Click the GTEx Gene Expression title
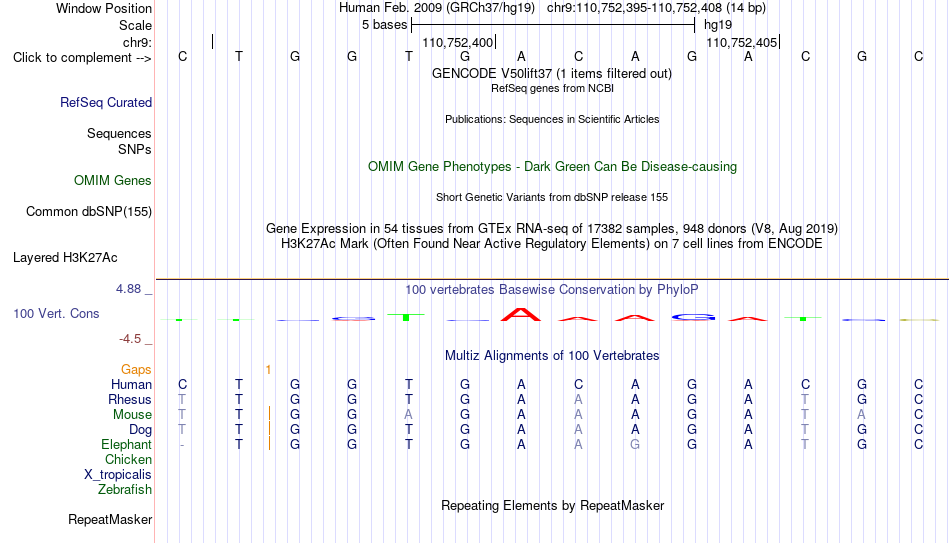Viewport: 950px width, 543px height. point(552,228)
